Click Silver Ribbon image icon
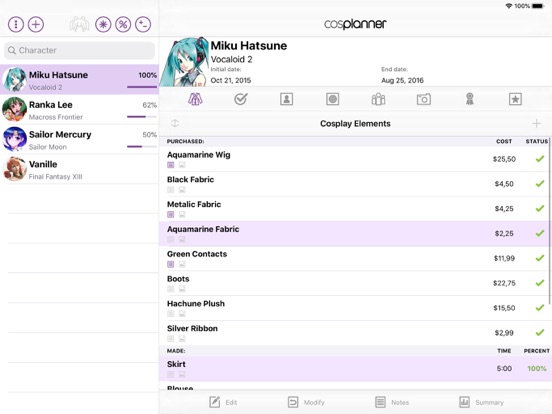The image size is (552, 414). (182, 339)
